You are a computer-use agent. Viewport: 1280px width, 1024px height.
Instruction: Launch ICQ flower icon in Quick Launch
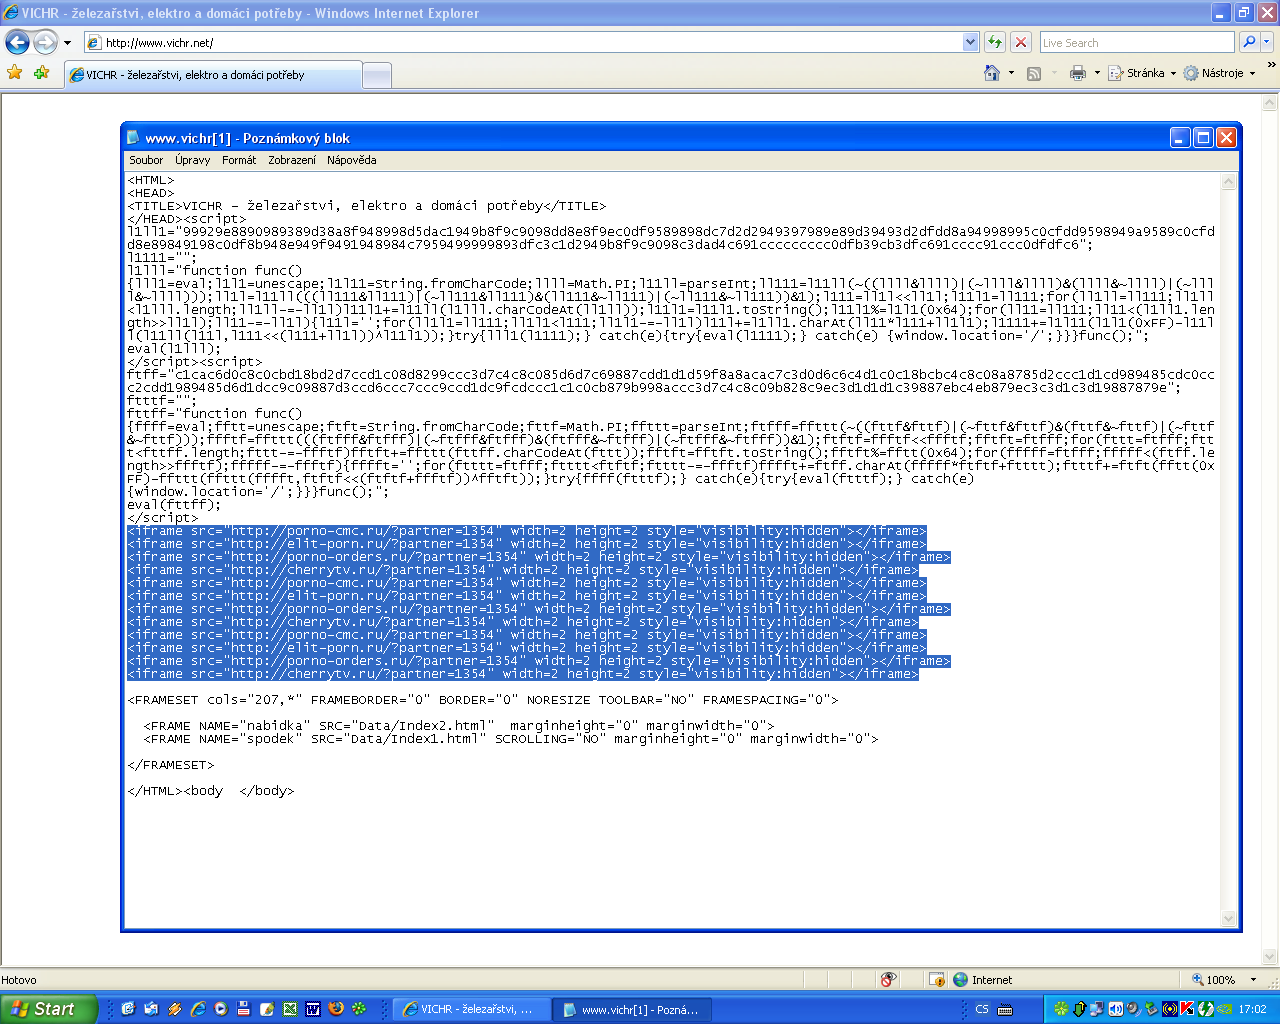pos(358,1009)
